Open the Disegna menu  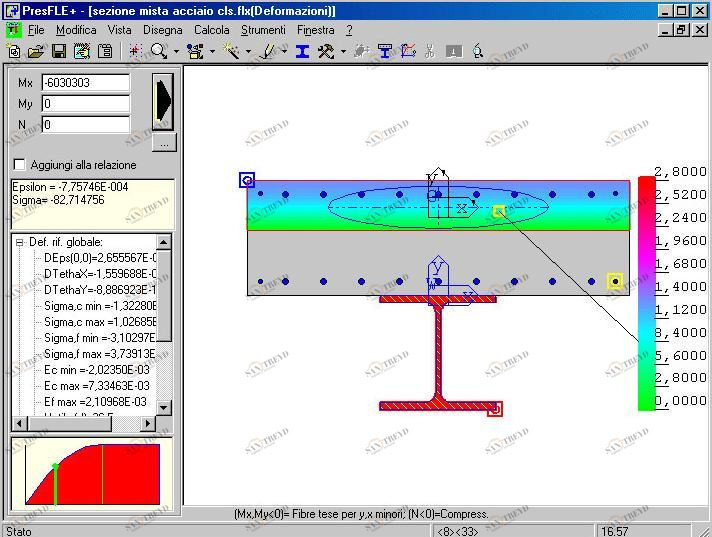(162, 30)
